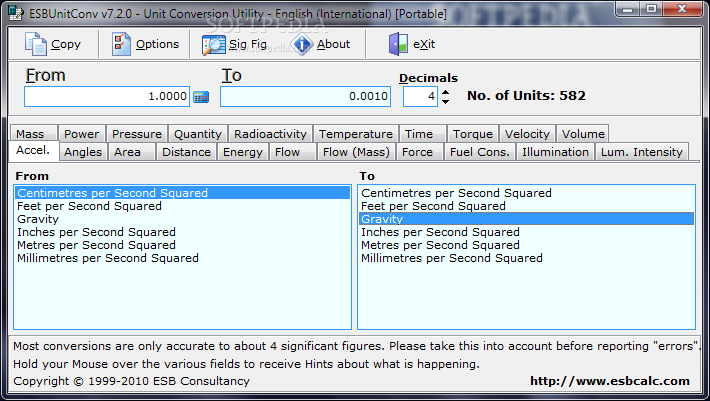Click the Sig Fig magnifier icon
This screenshot has width=710, height=401.
point(213,45)
